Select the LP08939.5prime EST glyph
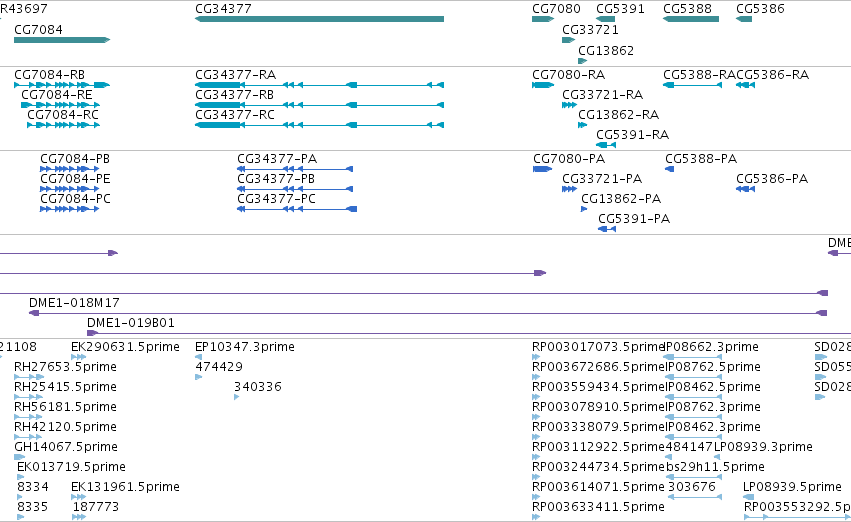Screen dimensions: 851x522 [x=748, y=497]
